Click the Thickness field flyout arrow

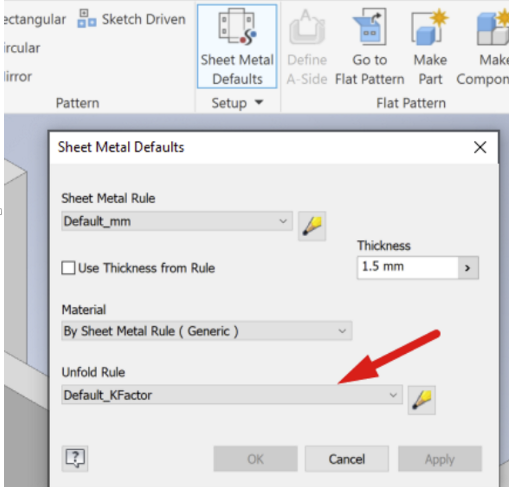pyautogui.click(x=468, y=268)
